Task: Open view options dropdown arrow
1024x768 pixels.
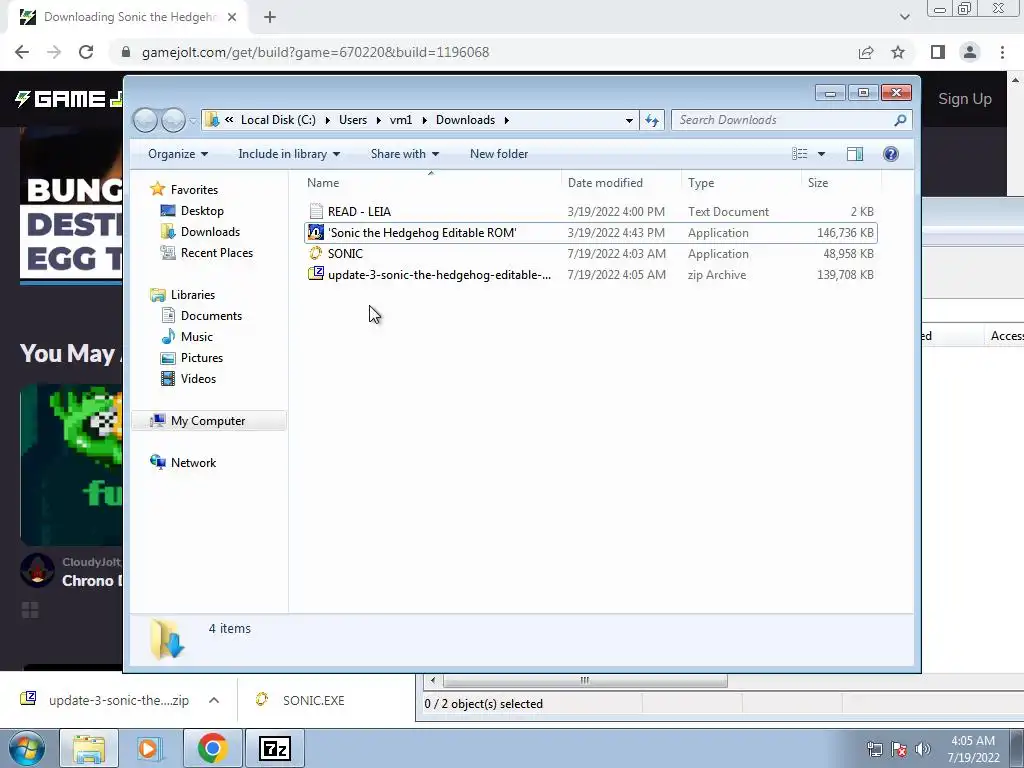Action: (x=822, y=154)
